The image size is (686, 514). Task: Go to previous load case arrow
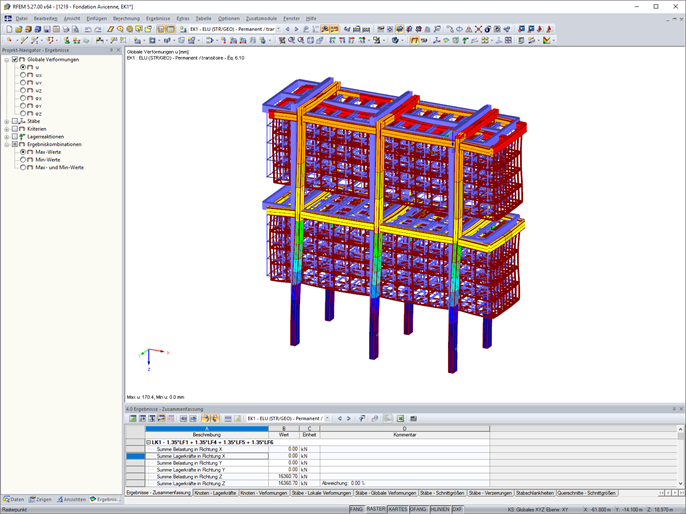click(287, 29)
